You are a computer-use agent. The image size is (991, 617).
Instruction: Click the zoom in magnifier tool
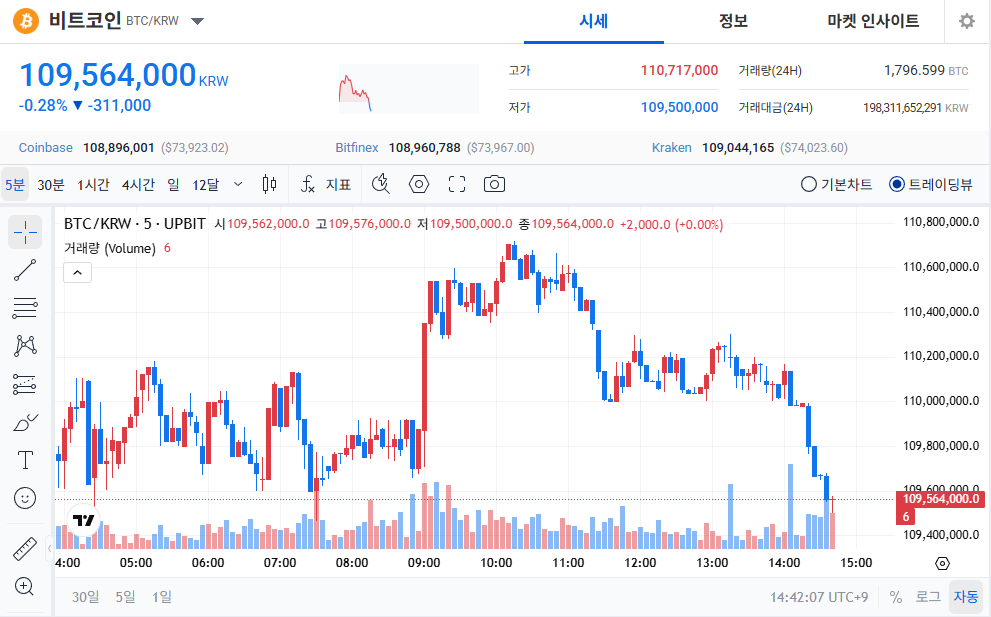point(25,586)
